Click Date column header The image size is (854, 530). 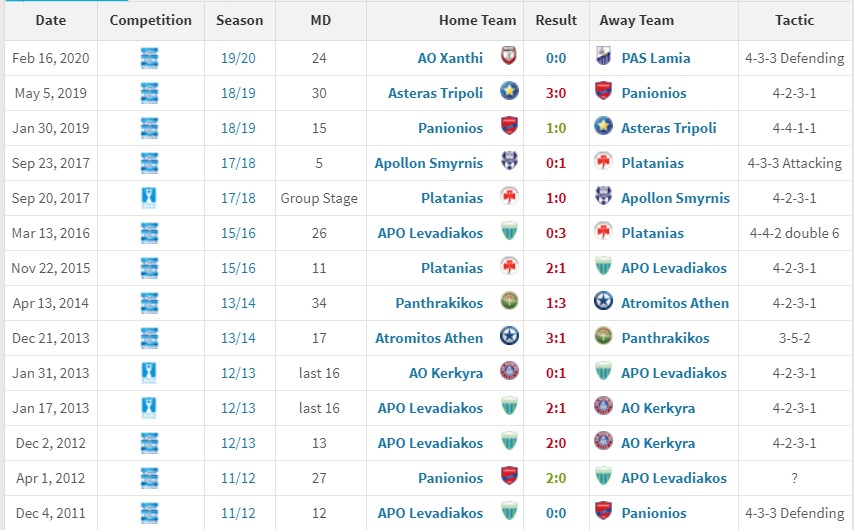click(51, 20)
